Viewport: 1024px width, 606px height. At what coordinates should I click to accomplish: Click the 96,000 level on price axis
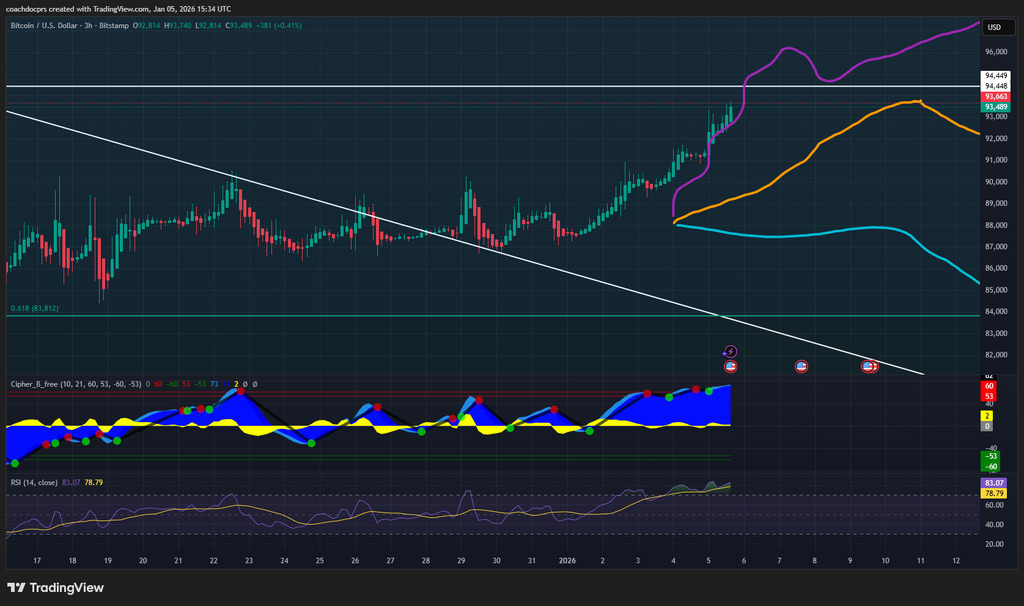tap(995, 52)
